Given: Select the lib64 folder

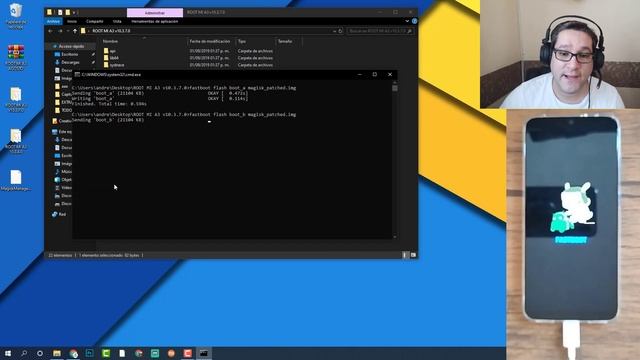Looking at the screenshot, I should (x=111, y=58).
